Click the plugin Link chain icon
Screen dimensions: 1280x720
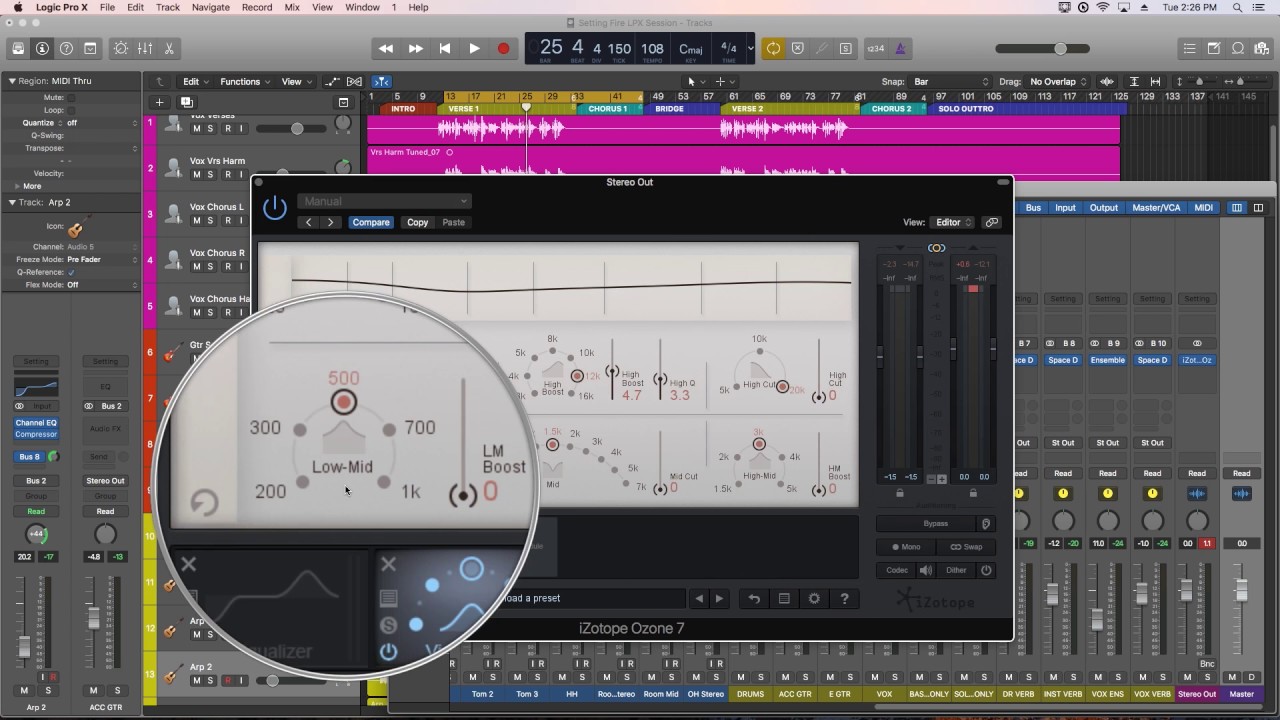coord(992,222)
